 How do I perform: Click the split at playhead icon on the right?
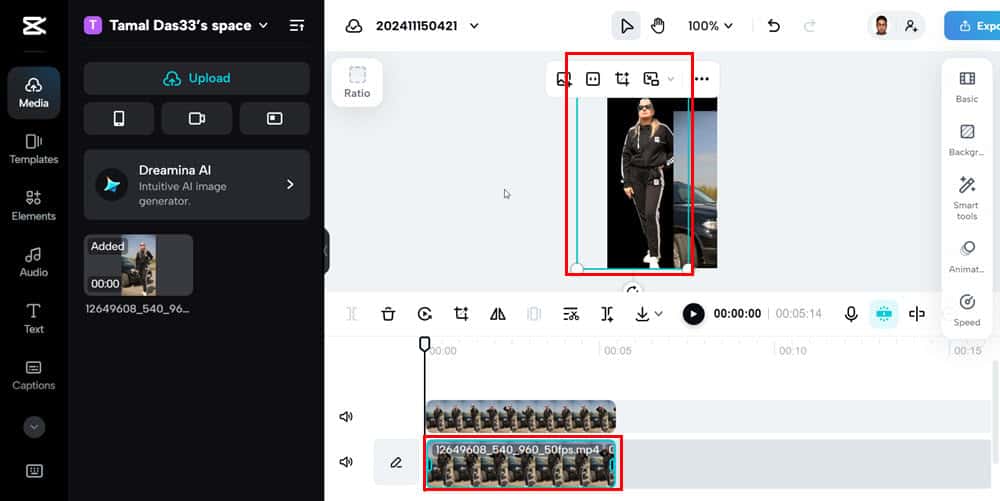coord(916,314)
